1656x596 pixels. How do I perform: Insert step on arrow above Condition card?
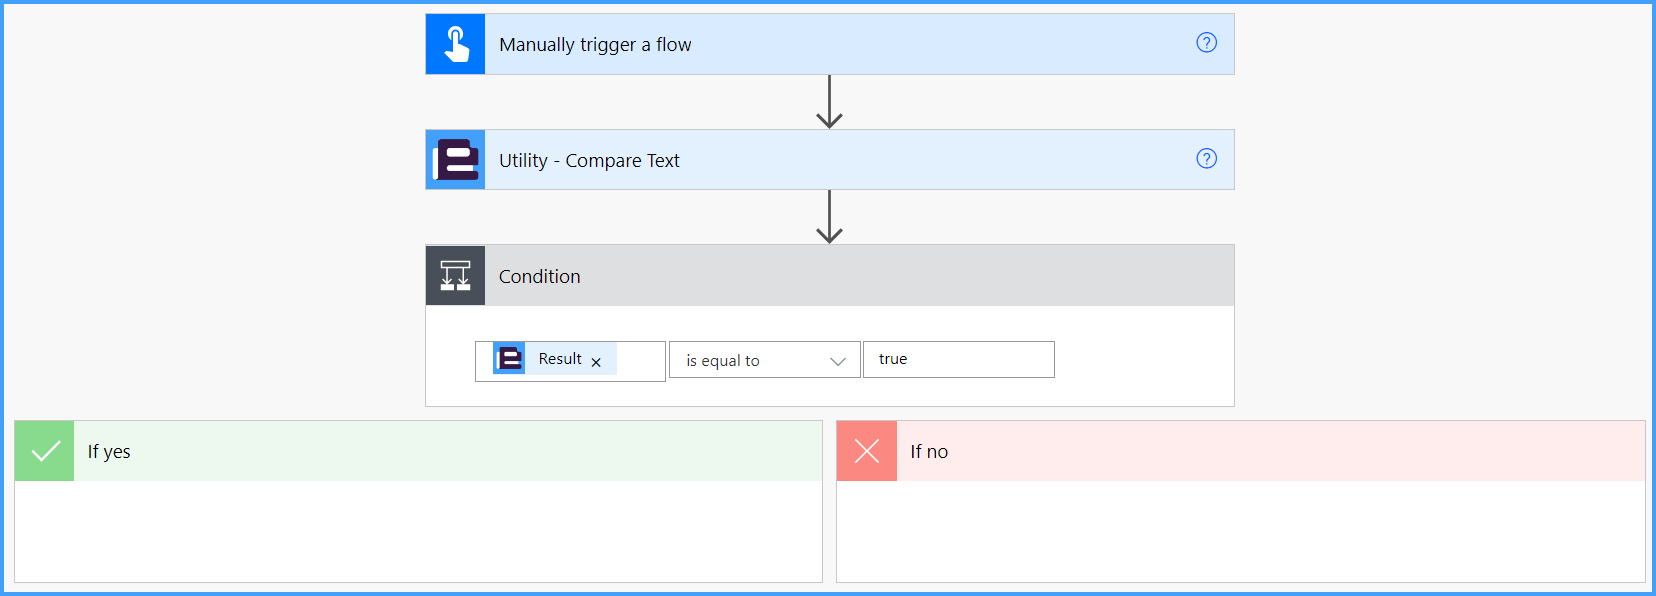click(x=829, y=217)
